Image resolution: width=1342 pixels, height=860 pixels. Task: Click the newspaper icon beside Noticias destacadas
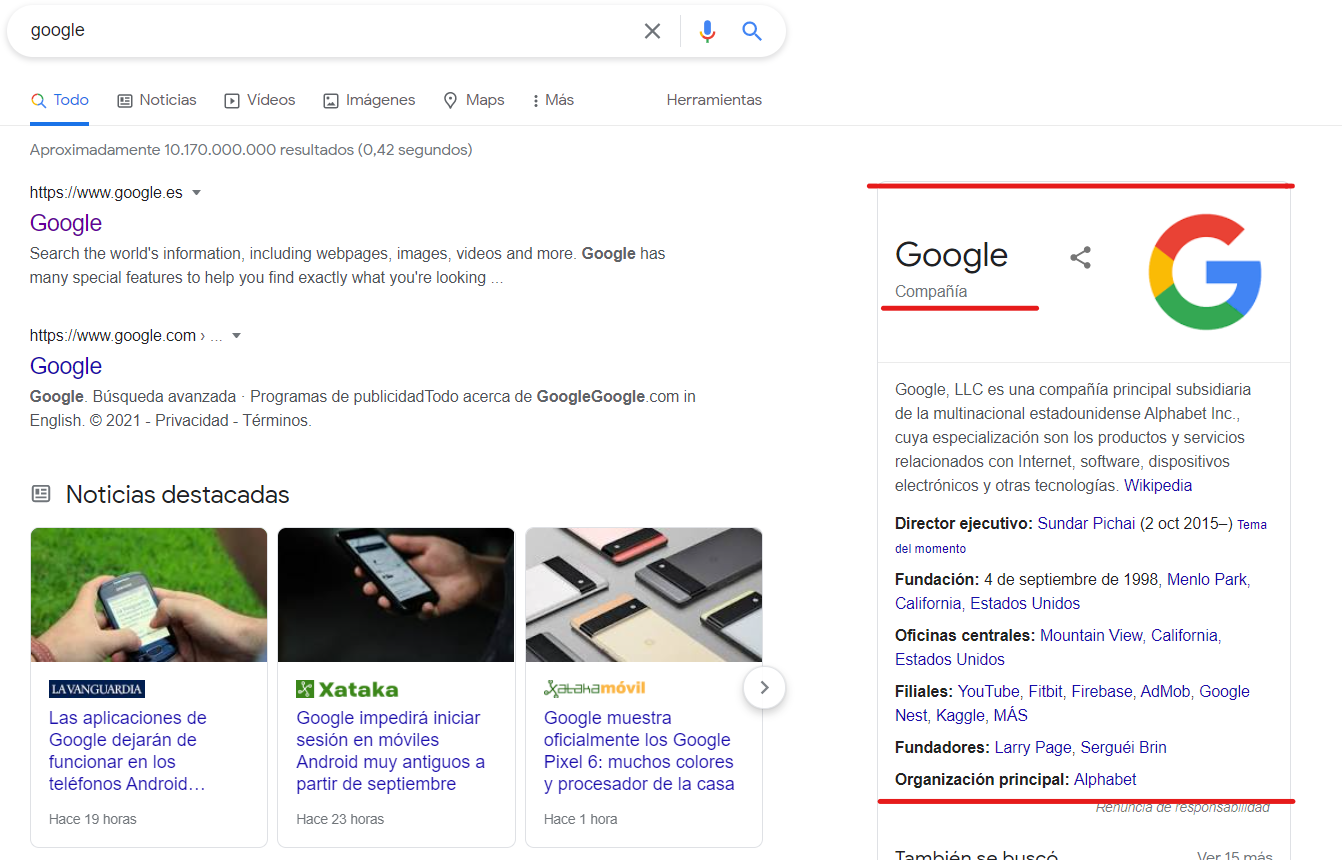[41, 493]
